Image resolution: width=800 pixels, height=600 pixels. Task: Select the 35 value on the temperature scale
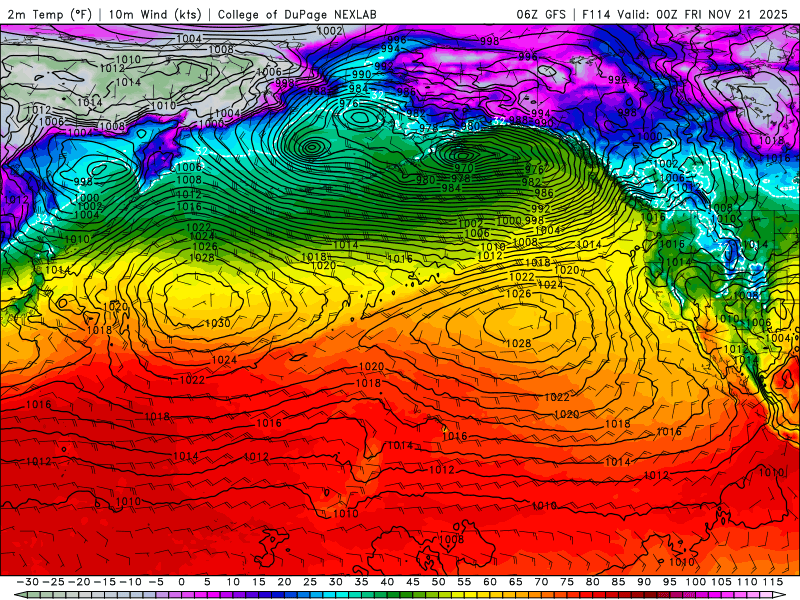pos(361,582)
